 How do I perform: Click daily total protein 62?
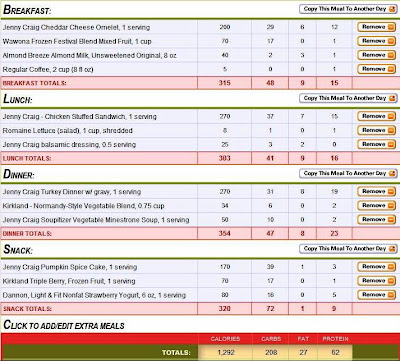[335, 352]
